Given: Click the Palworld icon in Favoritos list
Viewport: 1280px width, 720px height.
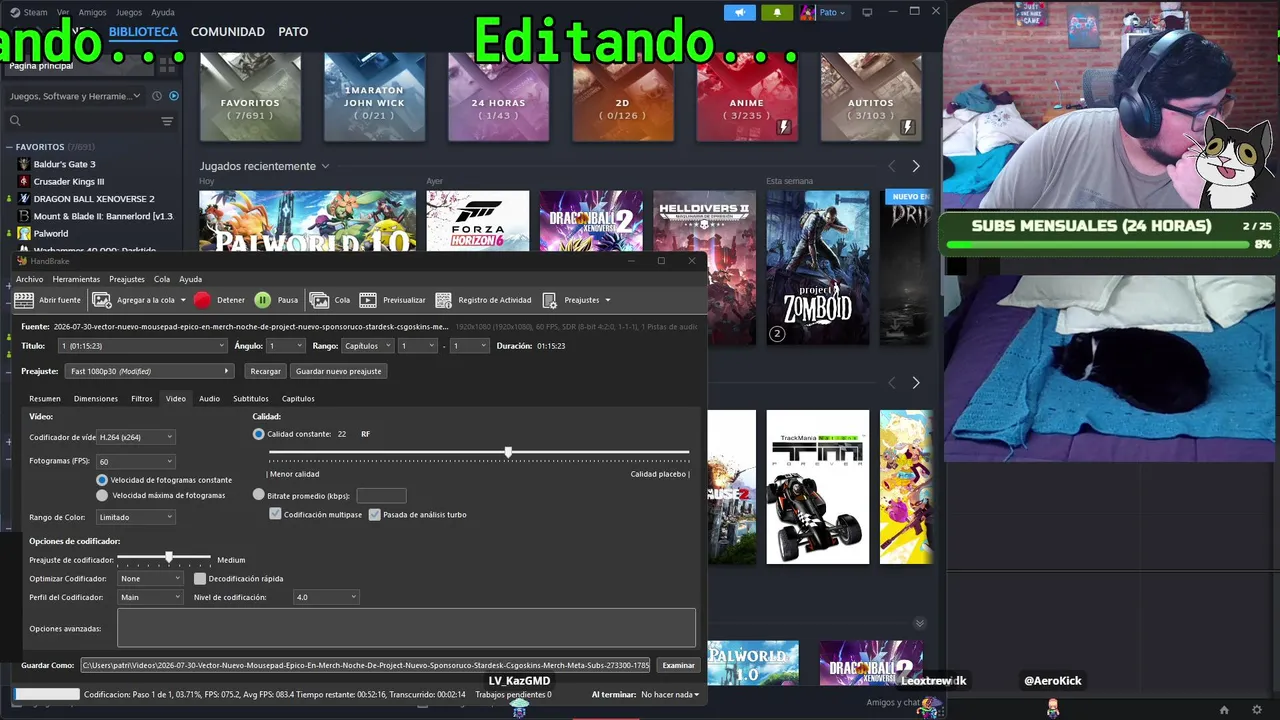Looking at the screenshot, I should (x=24, y=233).
